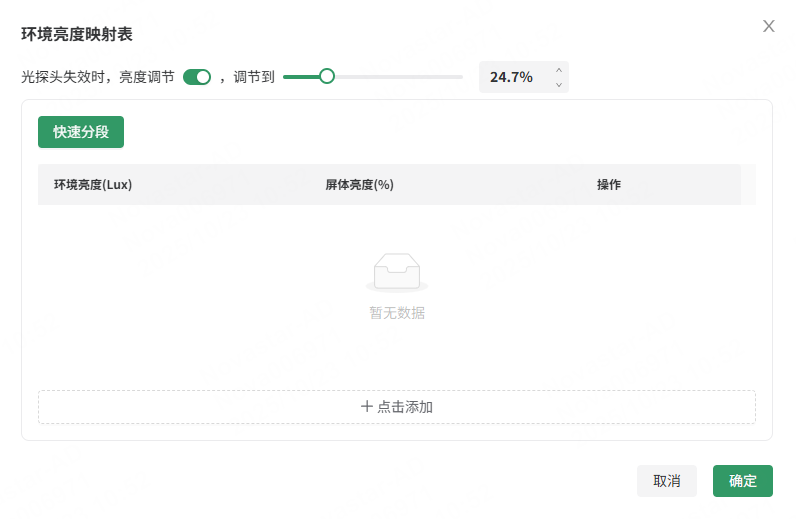796x519 pixels.
Task: Click the 环境亮度映射表 dialog title
Action: (x=77, y=34)
